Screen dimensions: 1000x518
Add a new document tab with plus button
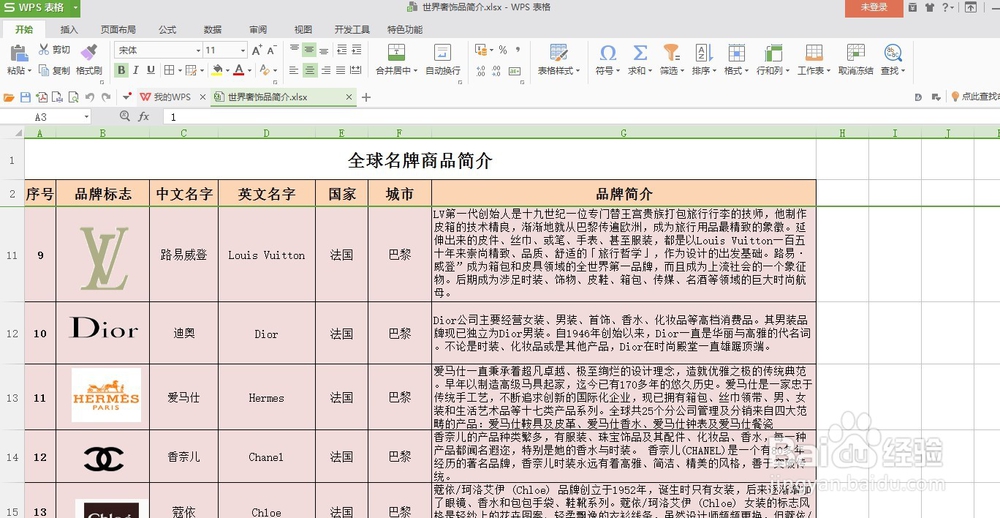[x=365, y=97]
